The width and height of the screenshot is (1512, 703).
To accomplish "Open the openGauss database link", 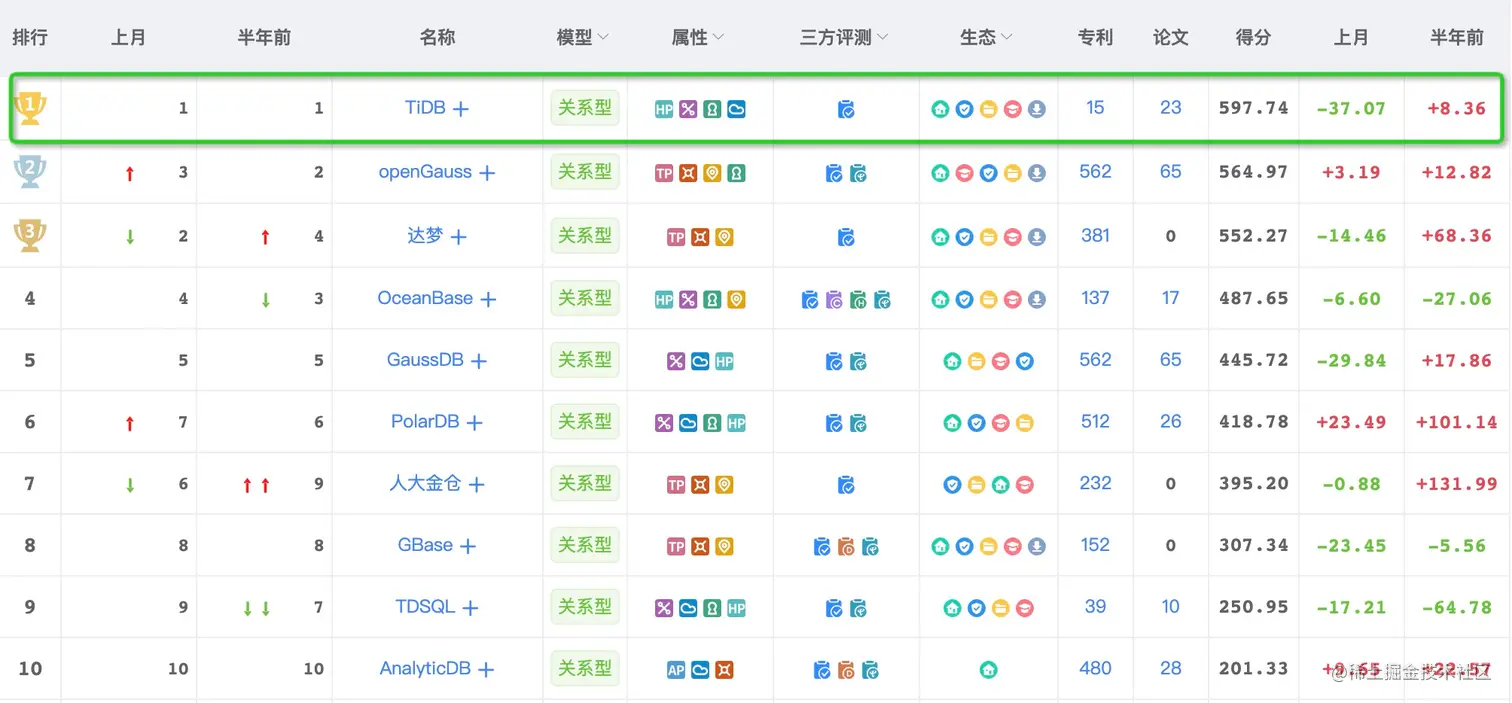I will click(x=425, y=172).
